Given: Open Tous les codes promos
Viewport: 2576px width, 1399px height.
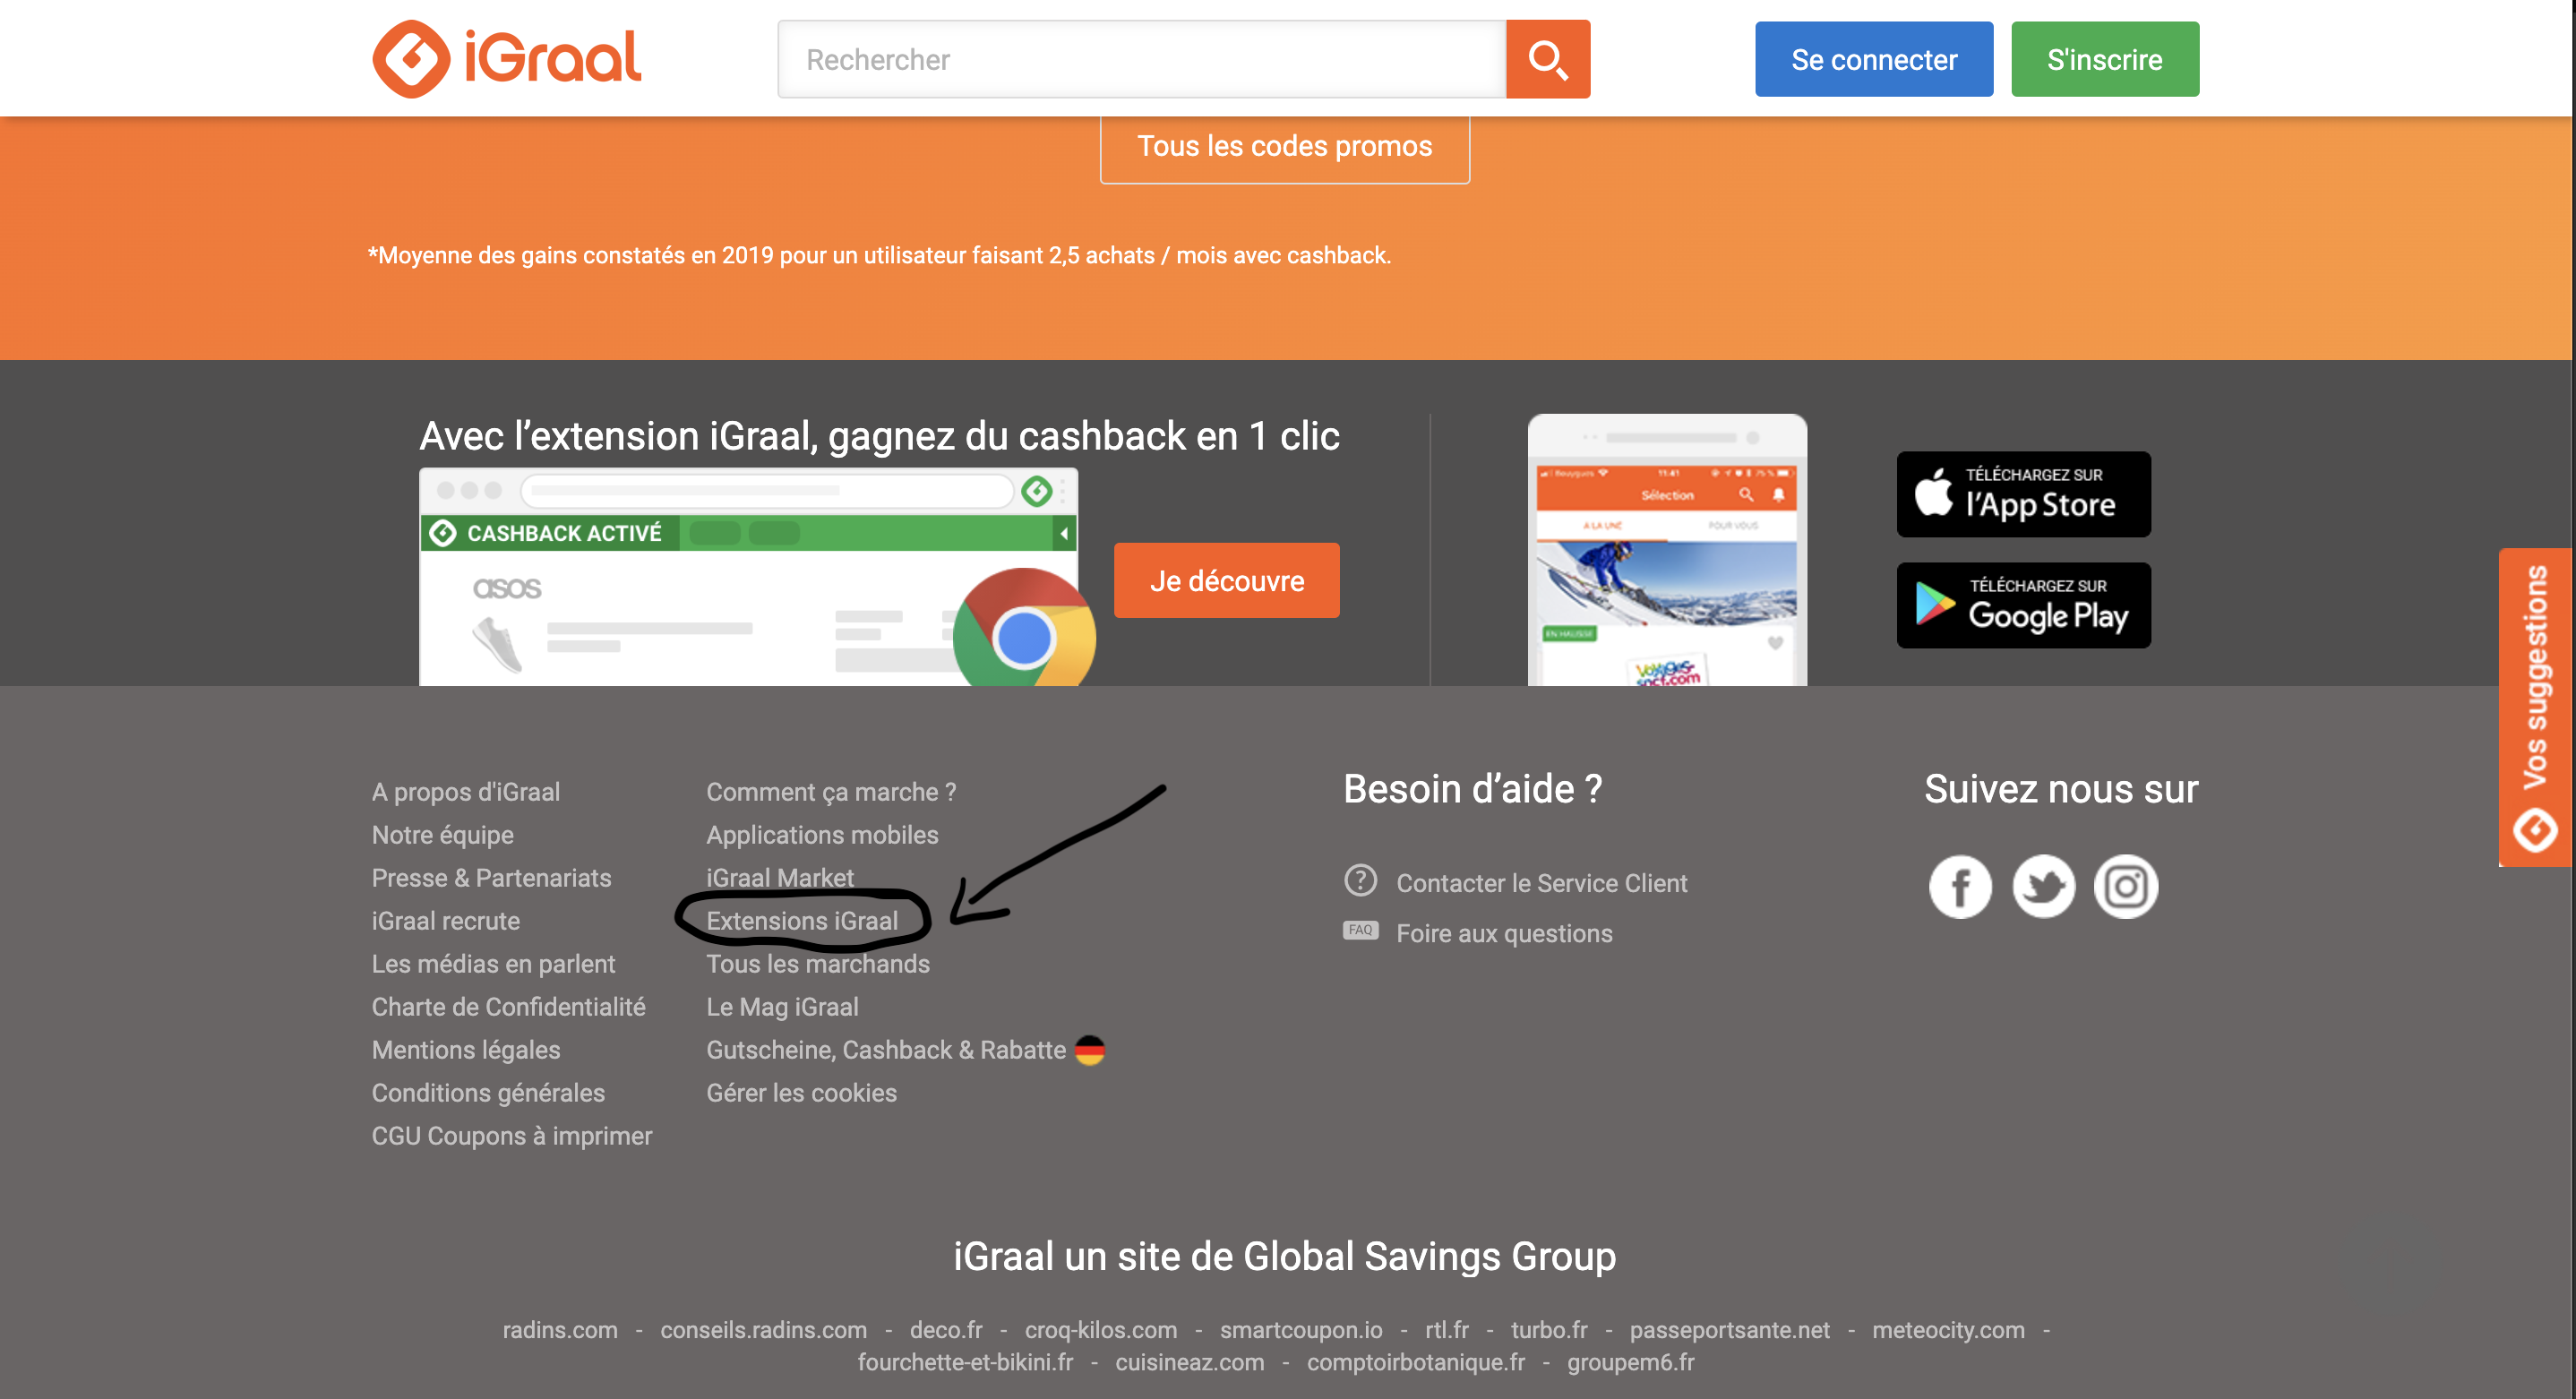Looking at the screenshot, I should [x=1284, y=146].
